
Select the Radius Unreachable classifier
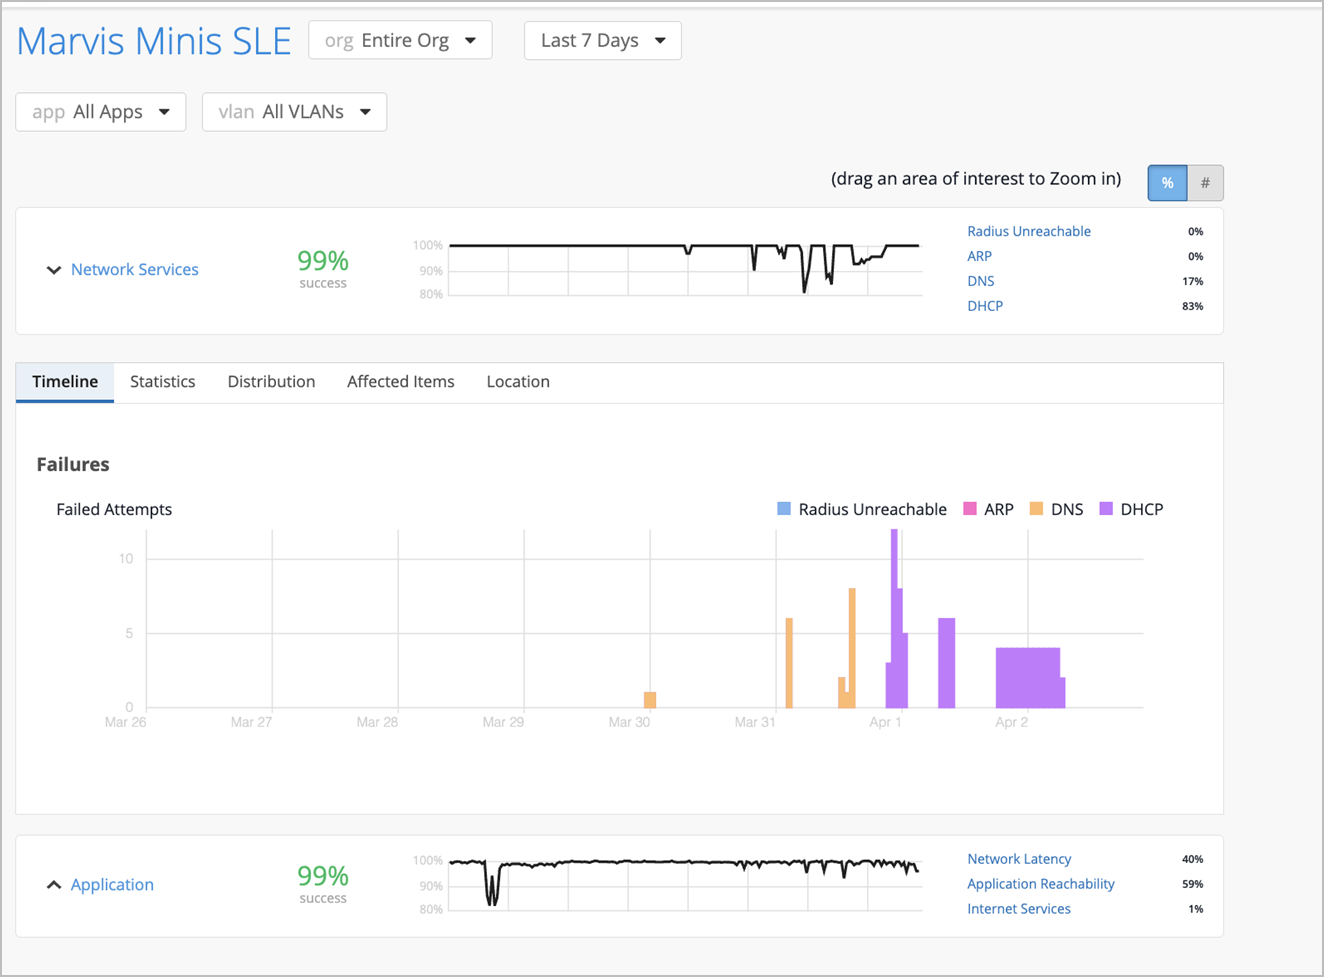tap(1029, 231)
